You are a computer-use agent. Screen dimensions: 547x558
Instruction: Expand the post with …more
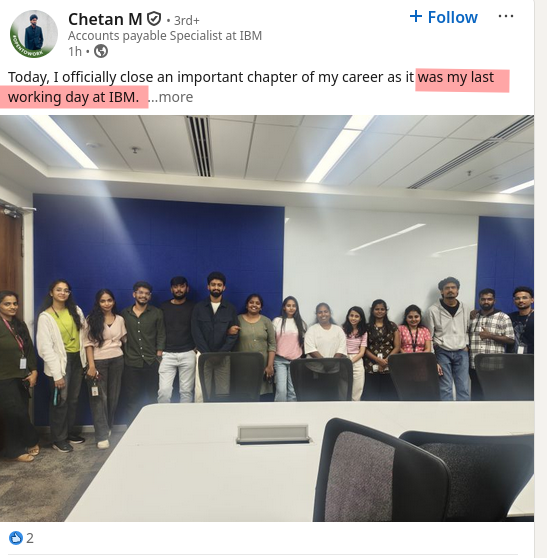[171, 97]
